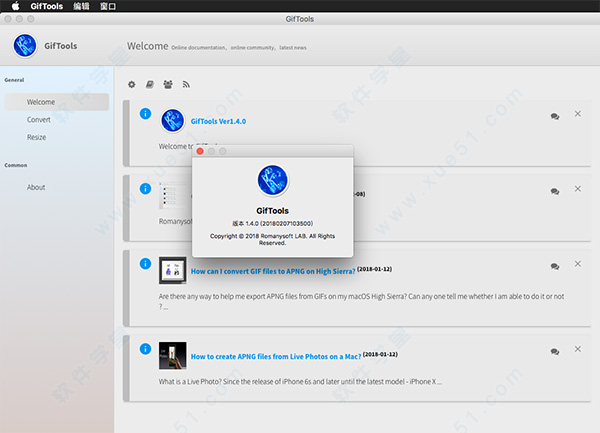The height and width of the screenshot is (433, 600).
Task: Dismiss the APNG High Sierra card
Action: [578, 264]
